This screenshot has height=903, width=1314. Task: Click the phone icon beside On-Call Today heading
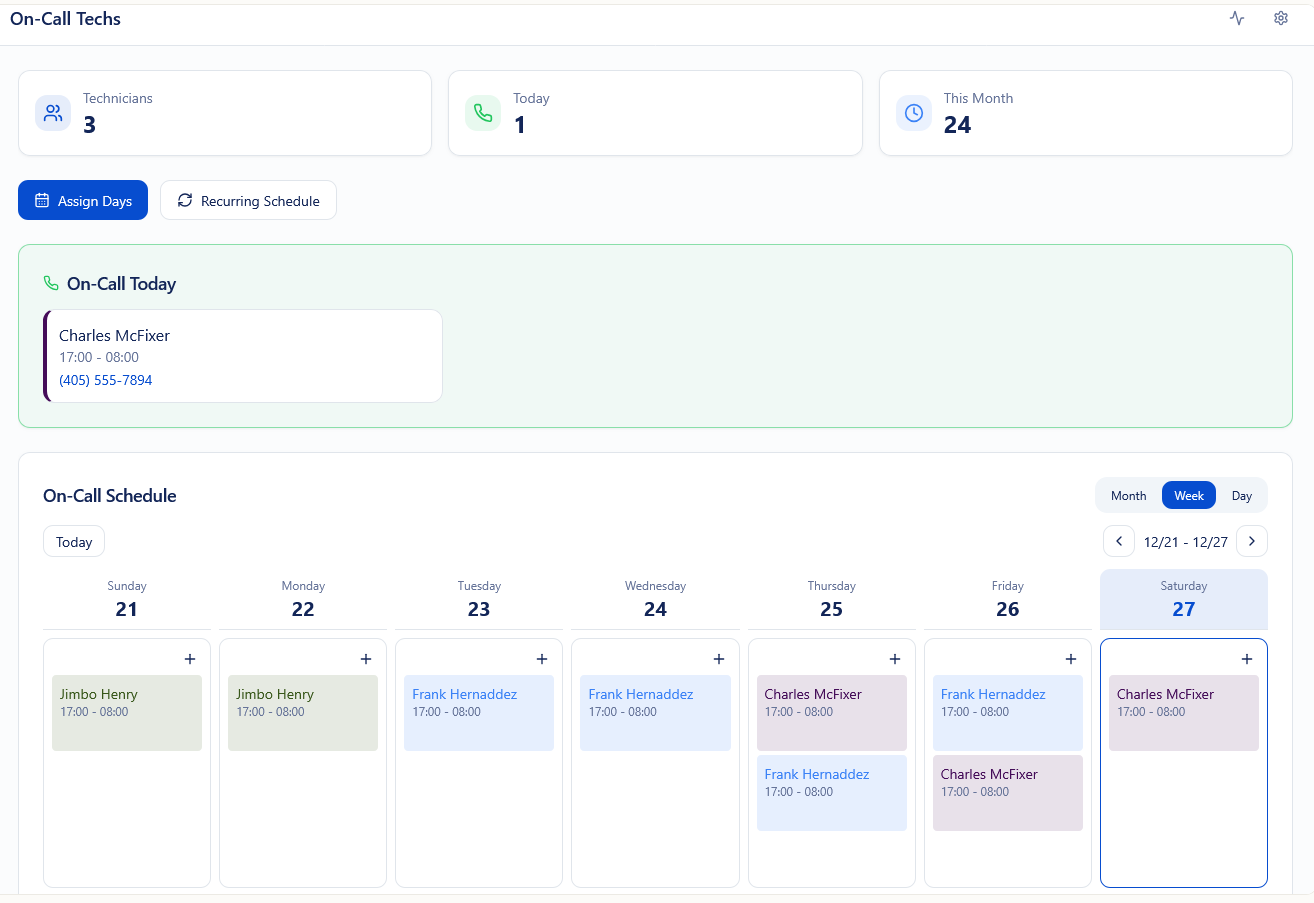coord(50,283)
